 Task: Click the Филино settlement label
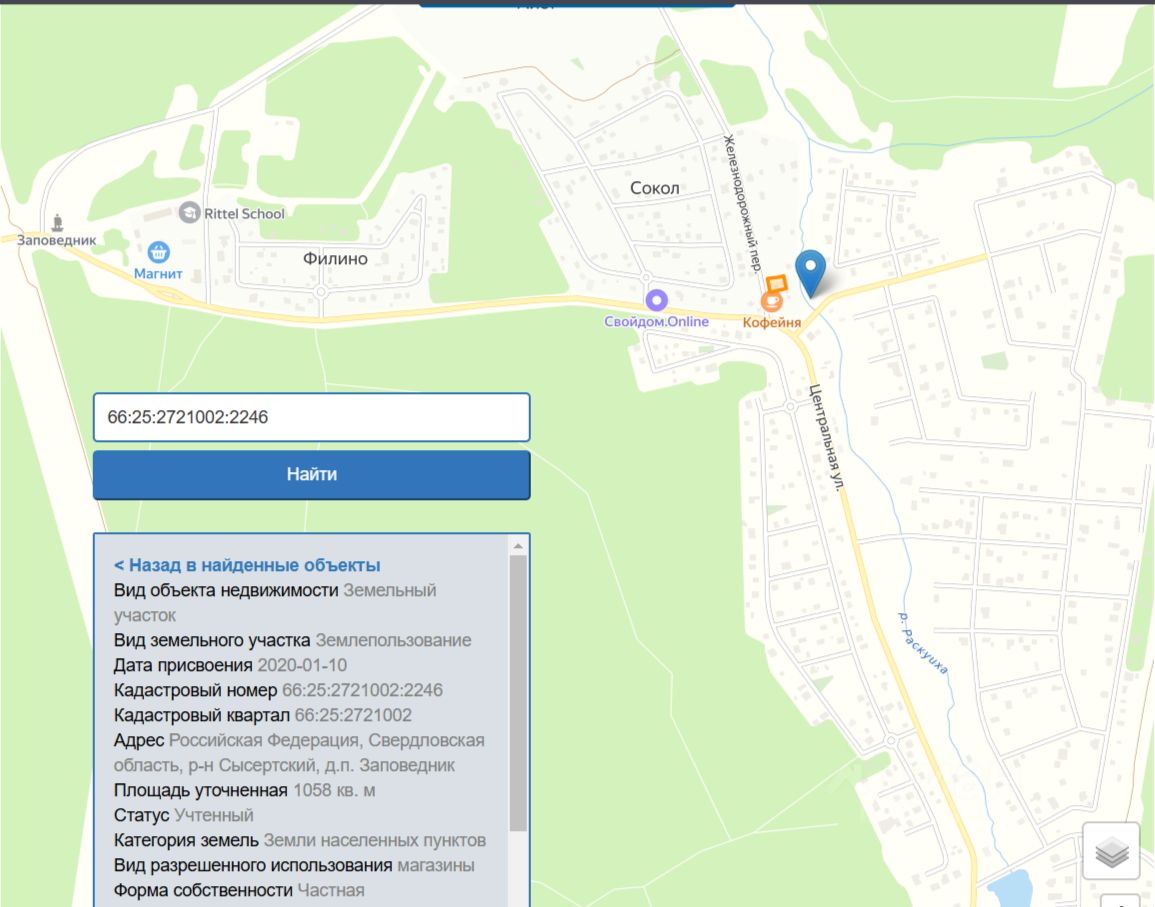[335, 259]
